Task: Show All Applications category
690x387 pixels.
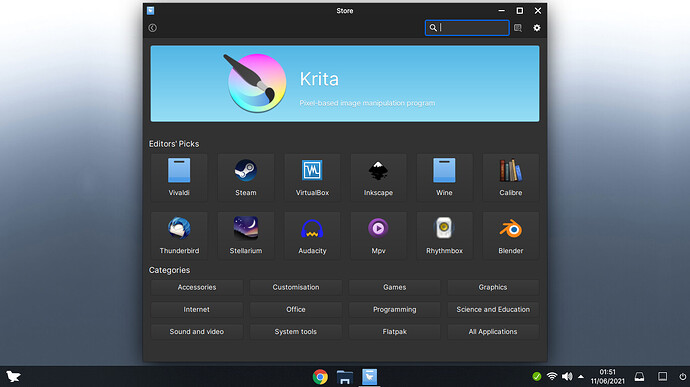Action: 493,332
